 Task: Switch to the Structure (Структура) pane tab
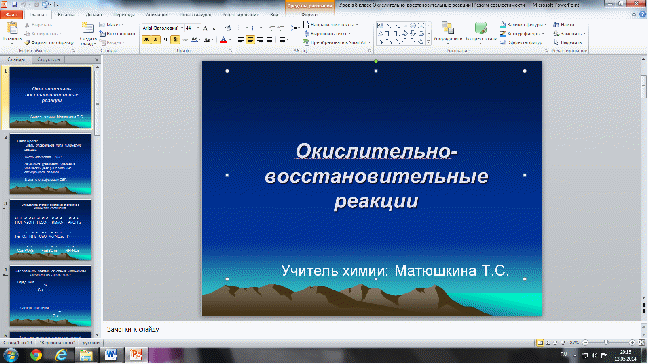[x=49, y=60]
